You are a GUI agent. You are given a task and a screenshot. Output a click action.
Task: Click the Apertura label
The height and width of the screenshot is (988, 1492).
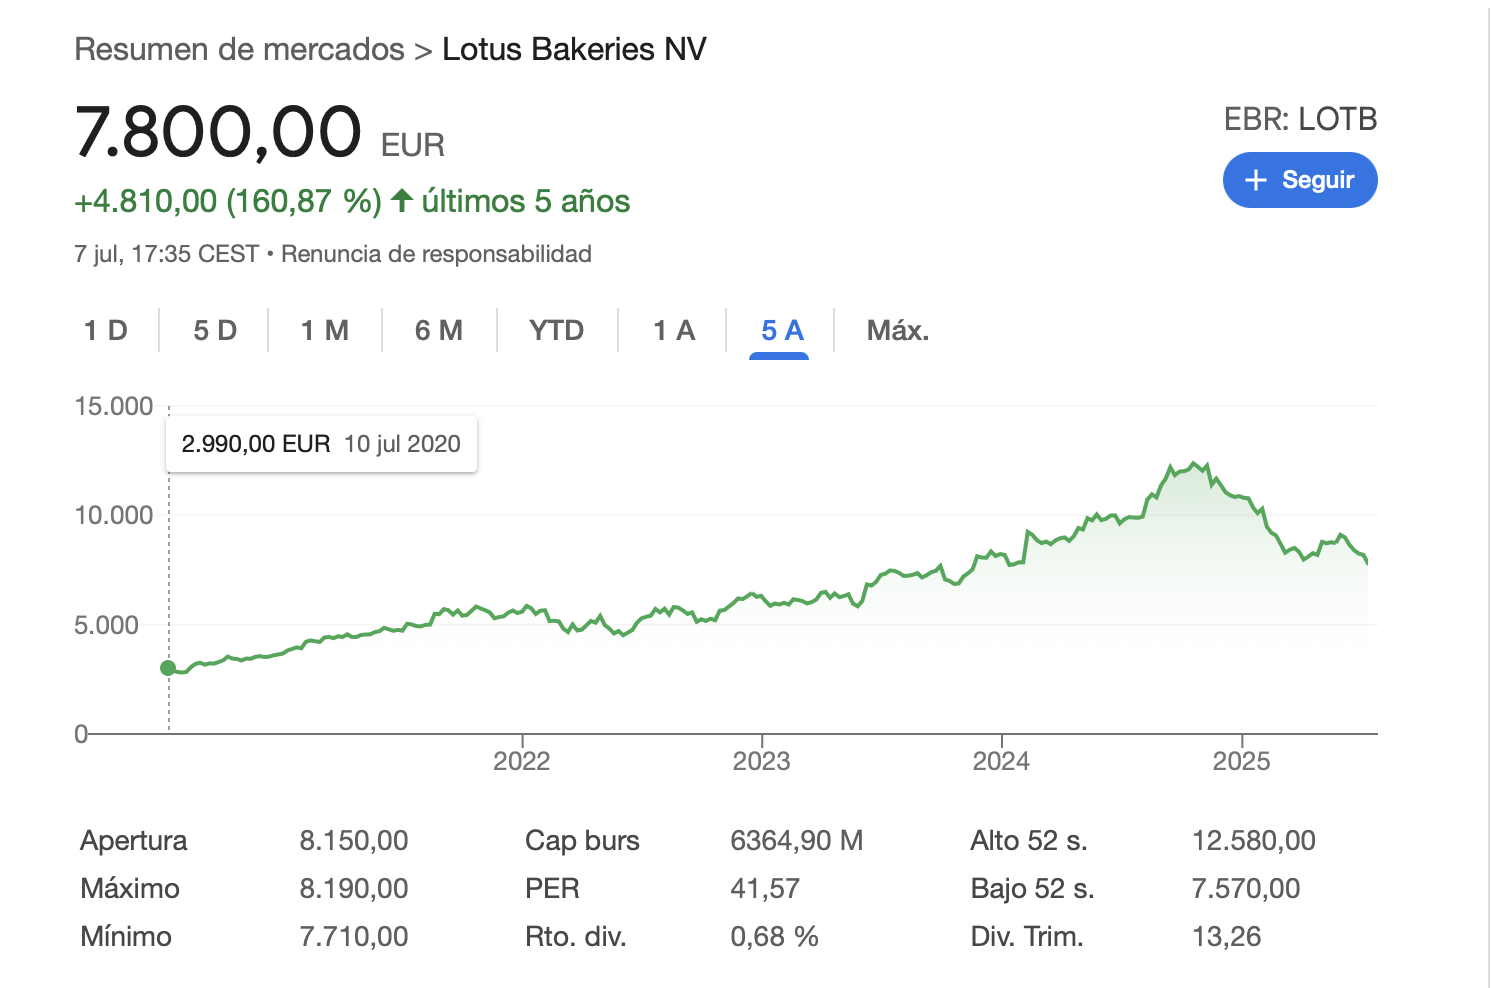(x=134, y=840)
